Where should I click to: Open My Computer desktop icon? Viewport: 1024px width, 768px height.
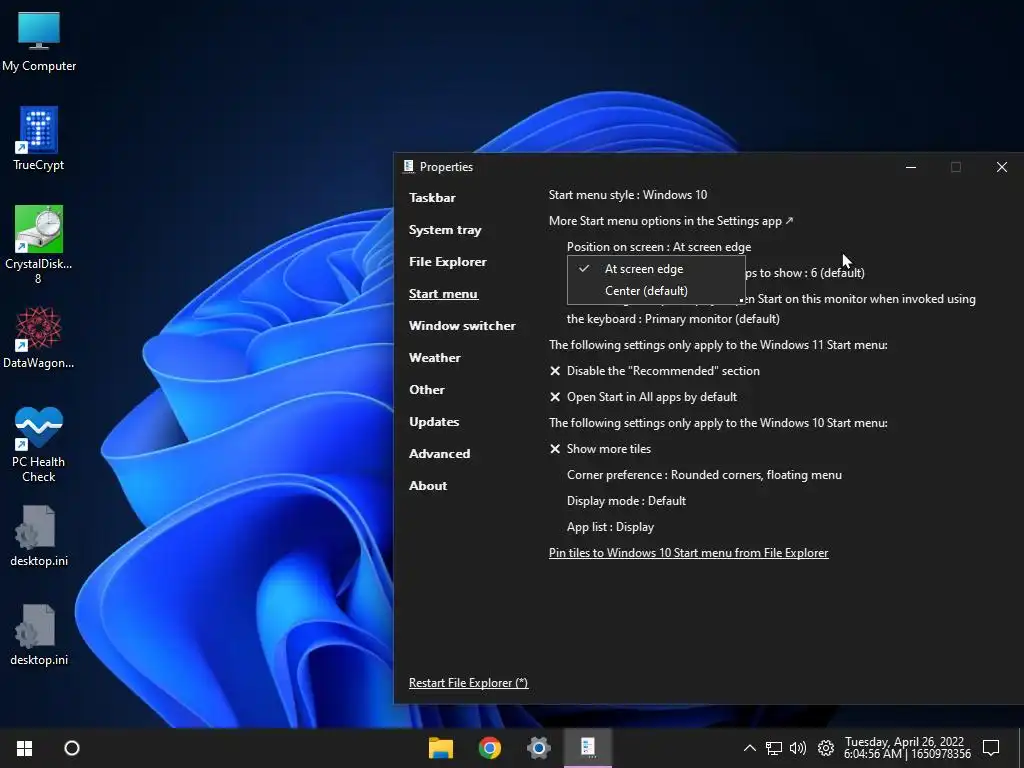click(x=39, y=42)
